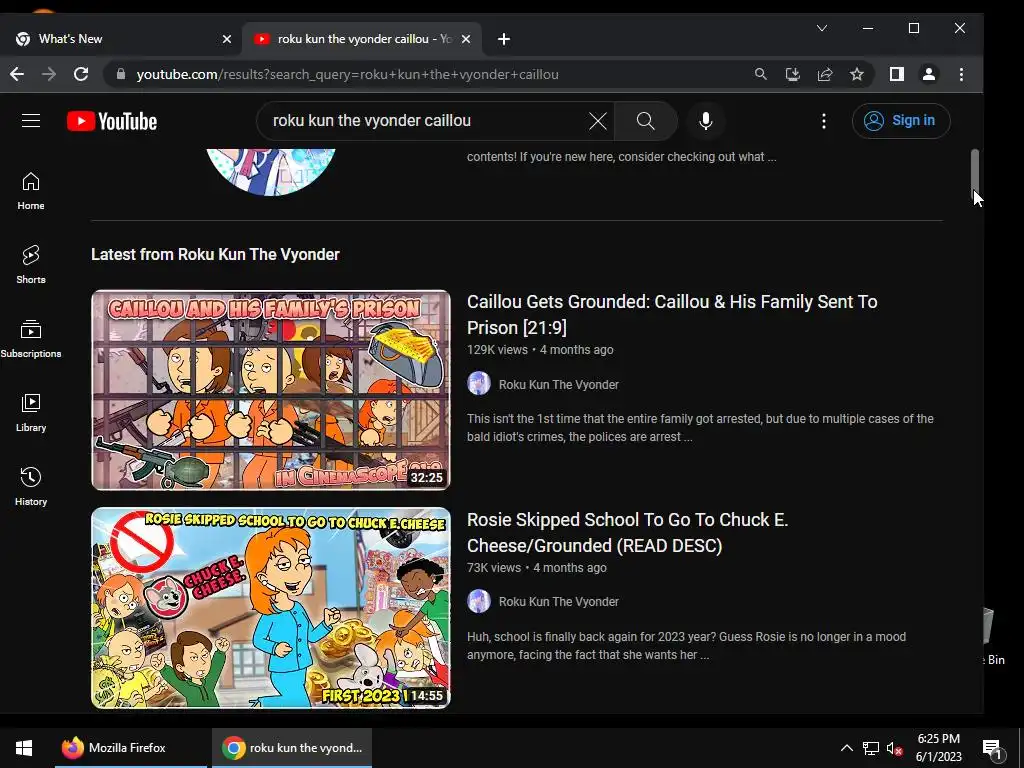Open the tab search dropdown arrow
The image size is (1024, 768).
click(822, 28)
